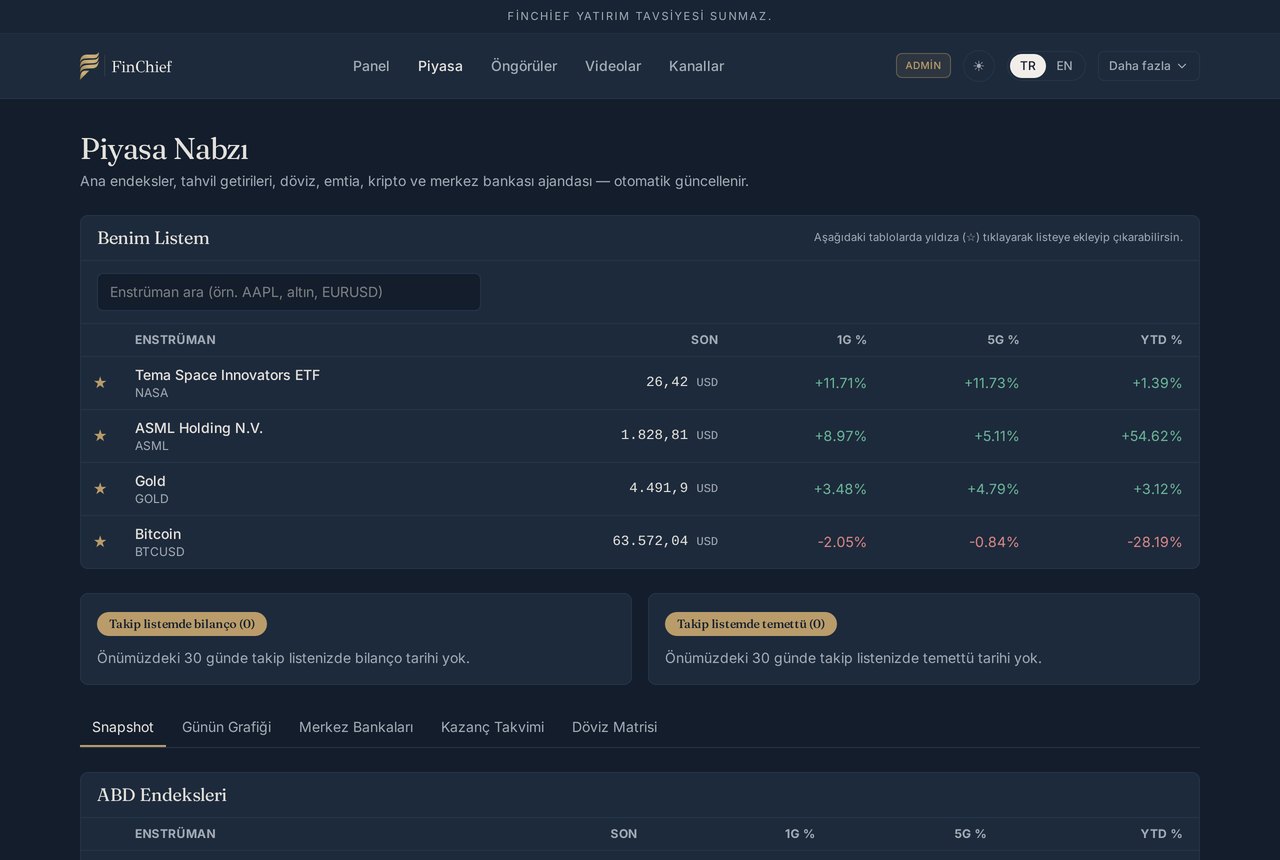Image resolution: width=1280 pixels, height=860 pixels.
Task: Click the +3.48% daily change value
Action: 840,489
